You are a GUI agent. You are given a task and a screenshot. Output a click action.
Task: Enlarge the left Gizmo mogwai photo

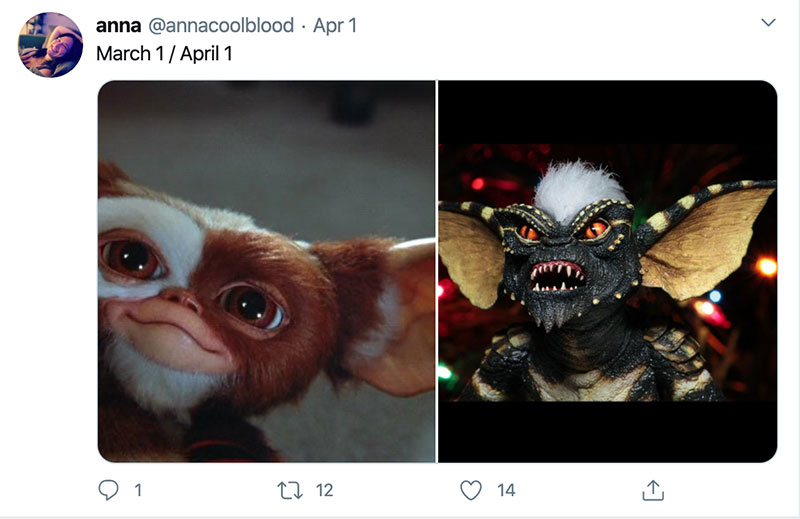[266, 271]
